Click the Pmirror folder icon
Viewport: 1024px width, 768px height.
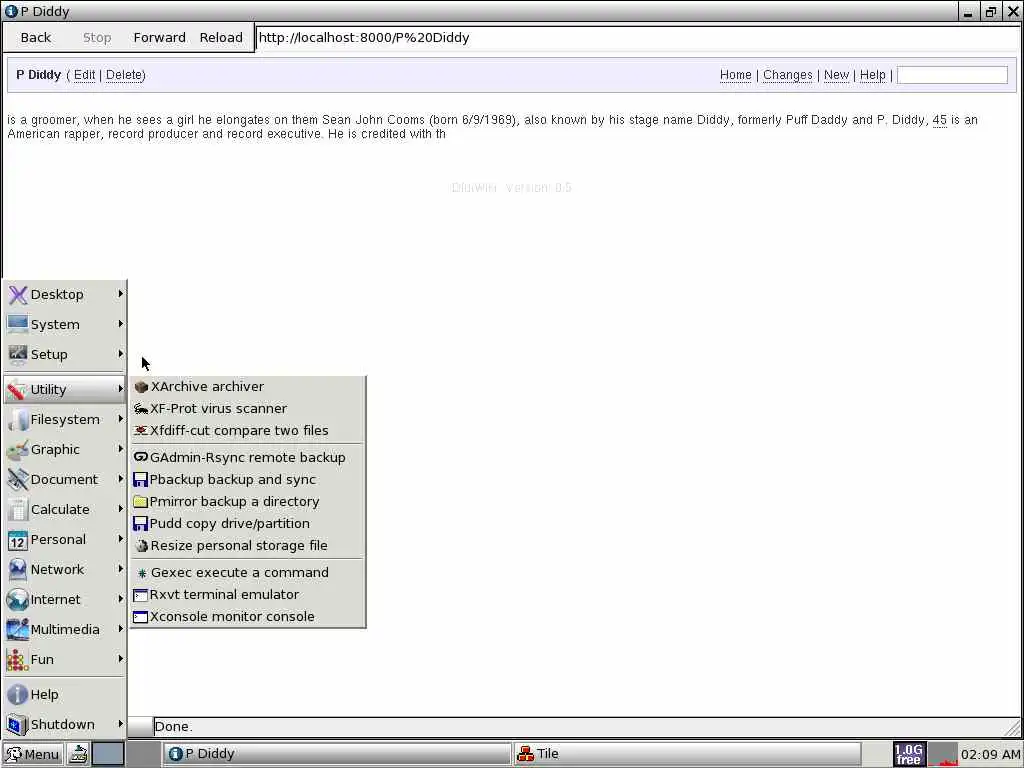tap(140, 502)
